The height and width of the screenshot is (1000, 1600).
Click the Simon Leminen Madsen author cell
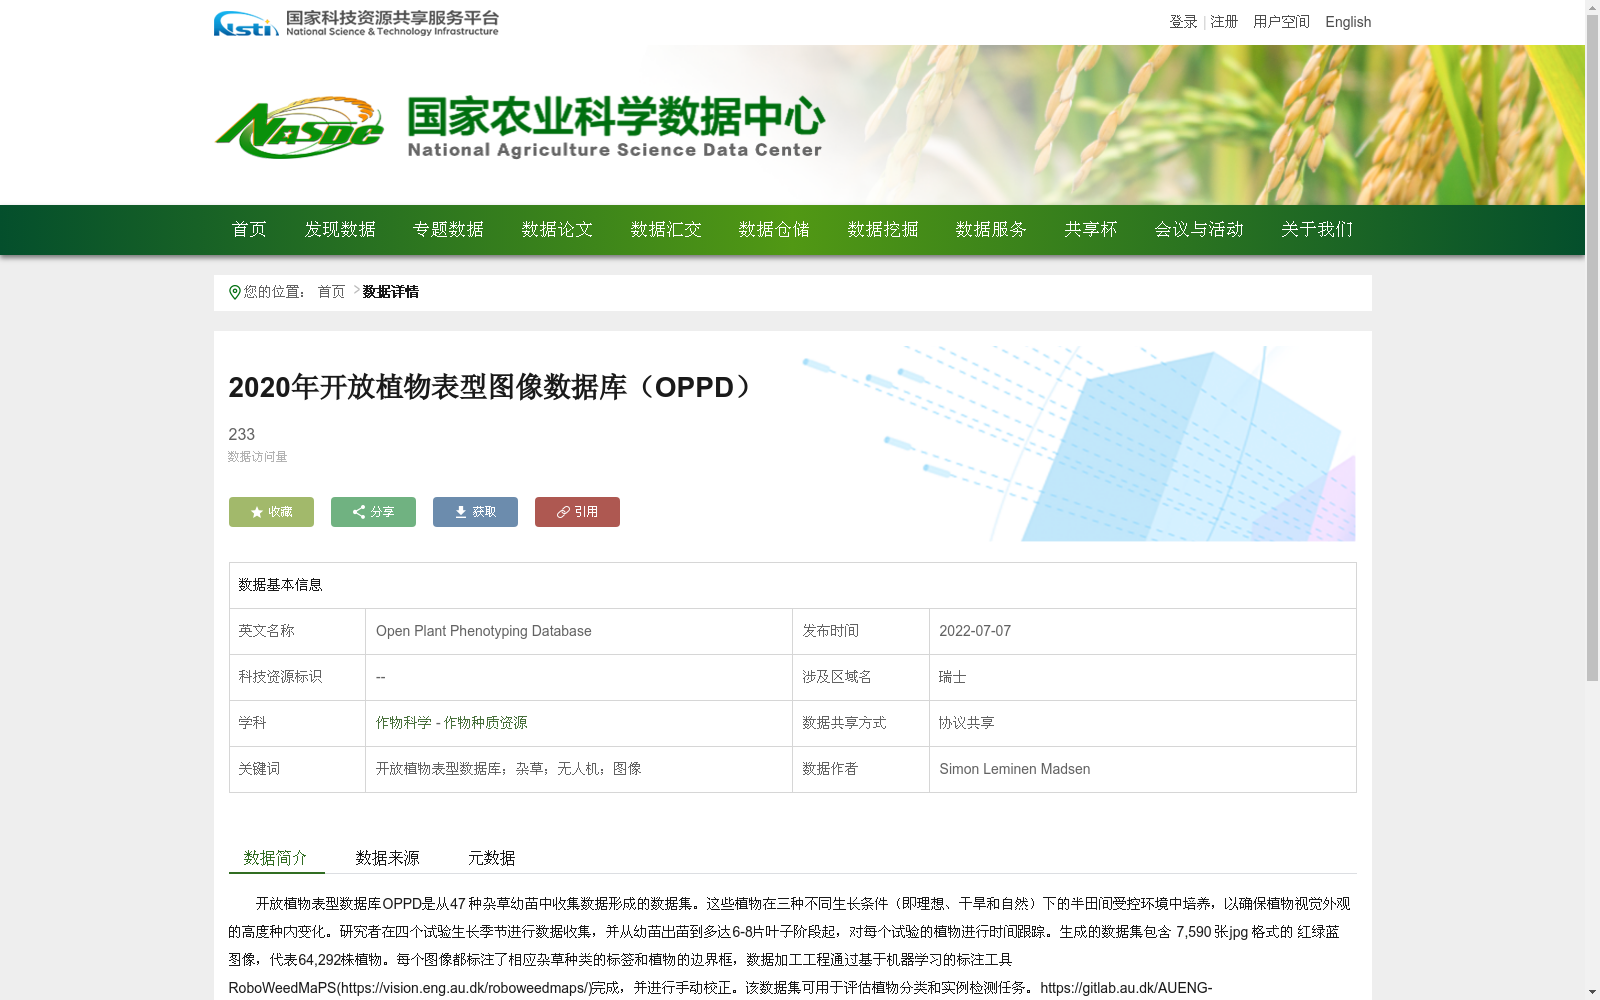tap(1143, 770)
